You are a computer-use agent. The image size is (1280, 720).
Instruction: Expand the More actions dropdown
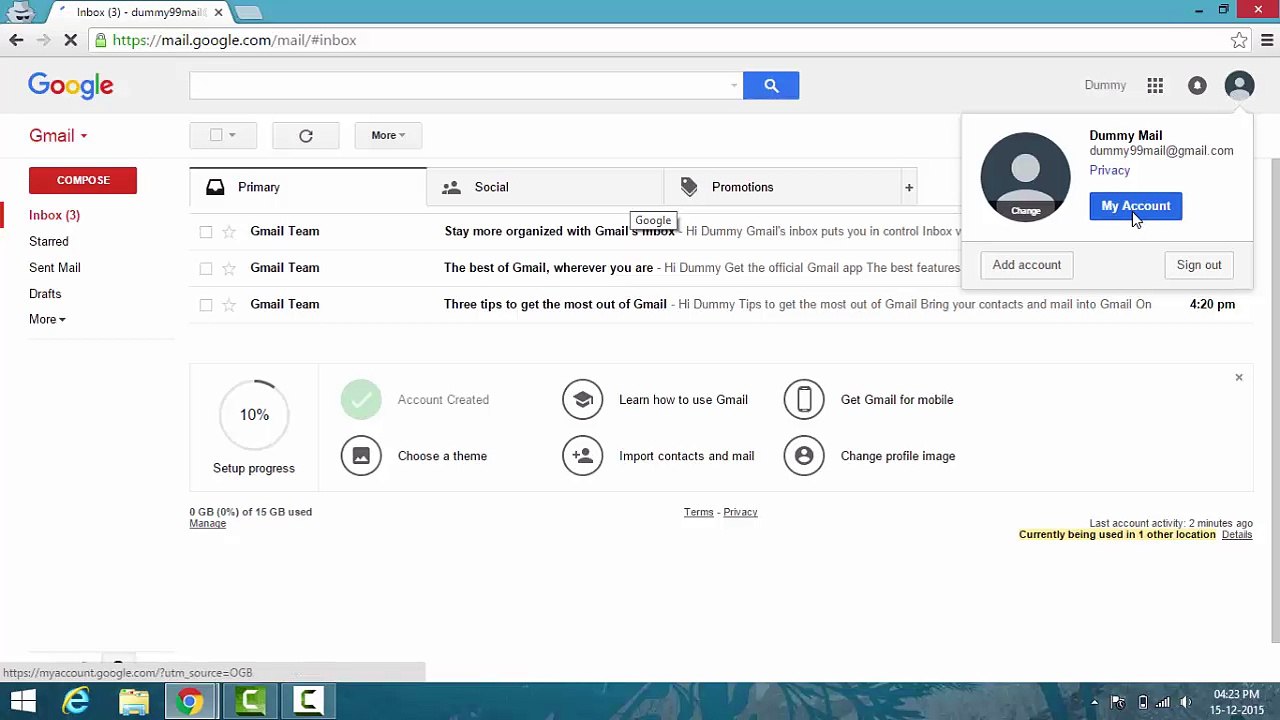(388, 136)
